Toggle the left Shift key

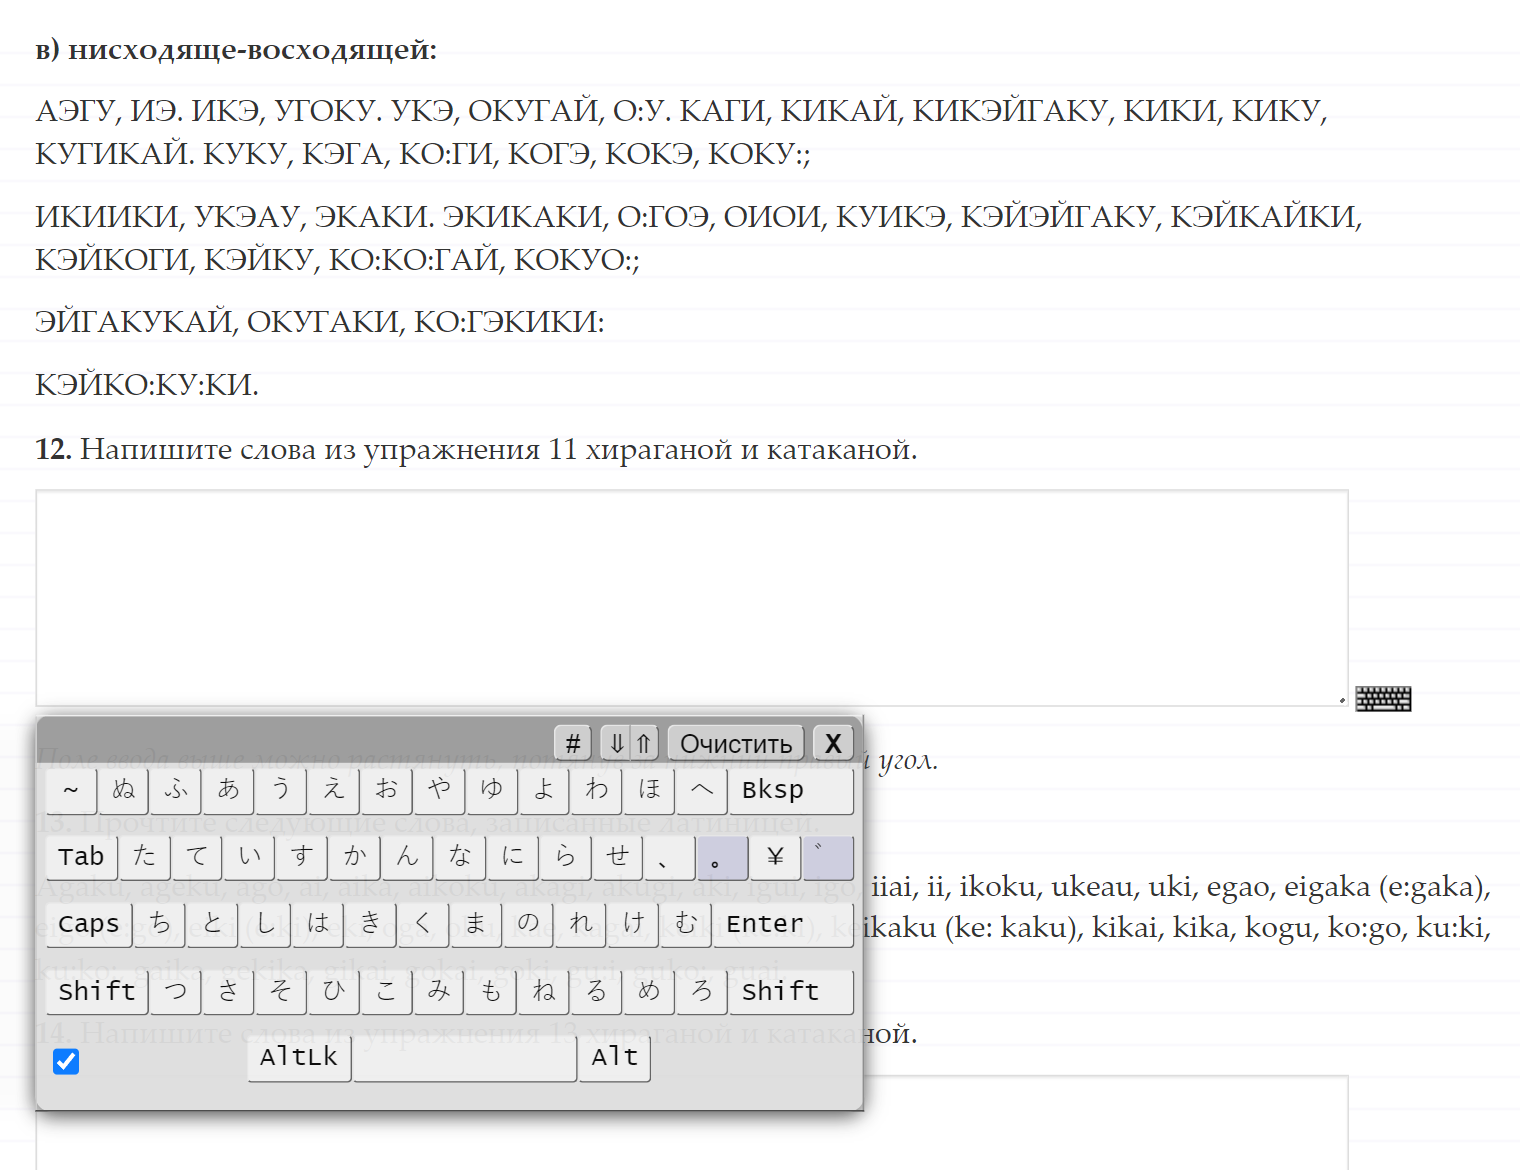click(x=96, y=991)
